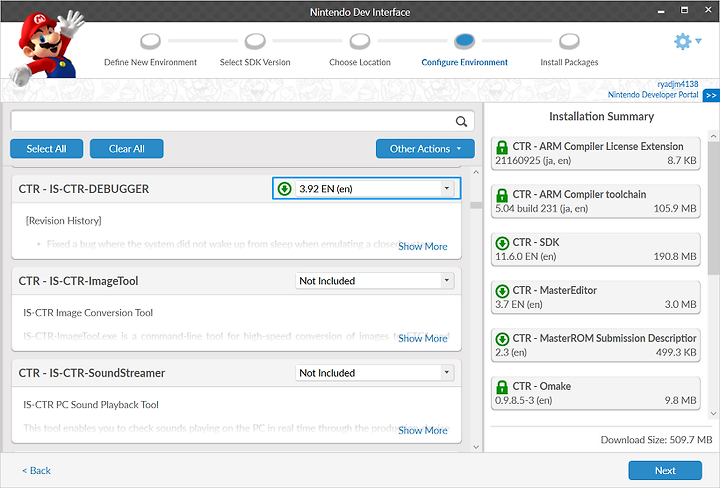Minimize the Nintendo Dev Interface window
This screenshot has height=488, width=720.
pos(661,11)
